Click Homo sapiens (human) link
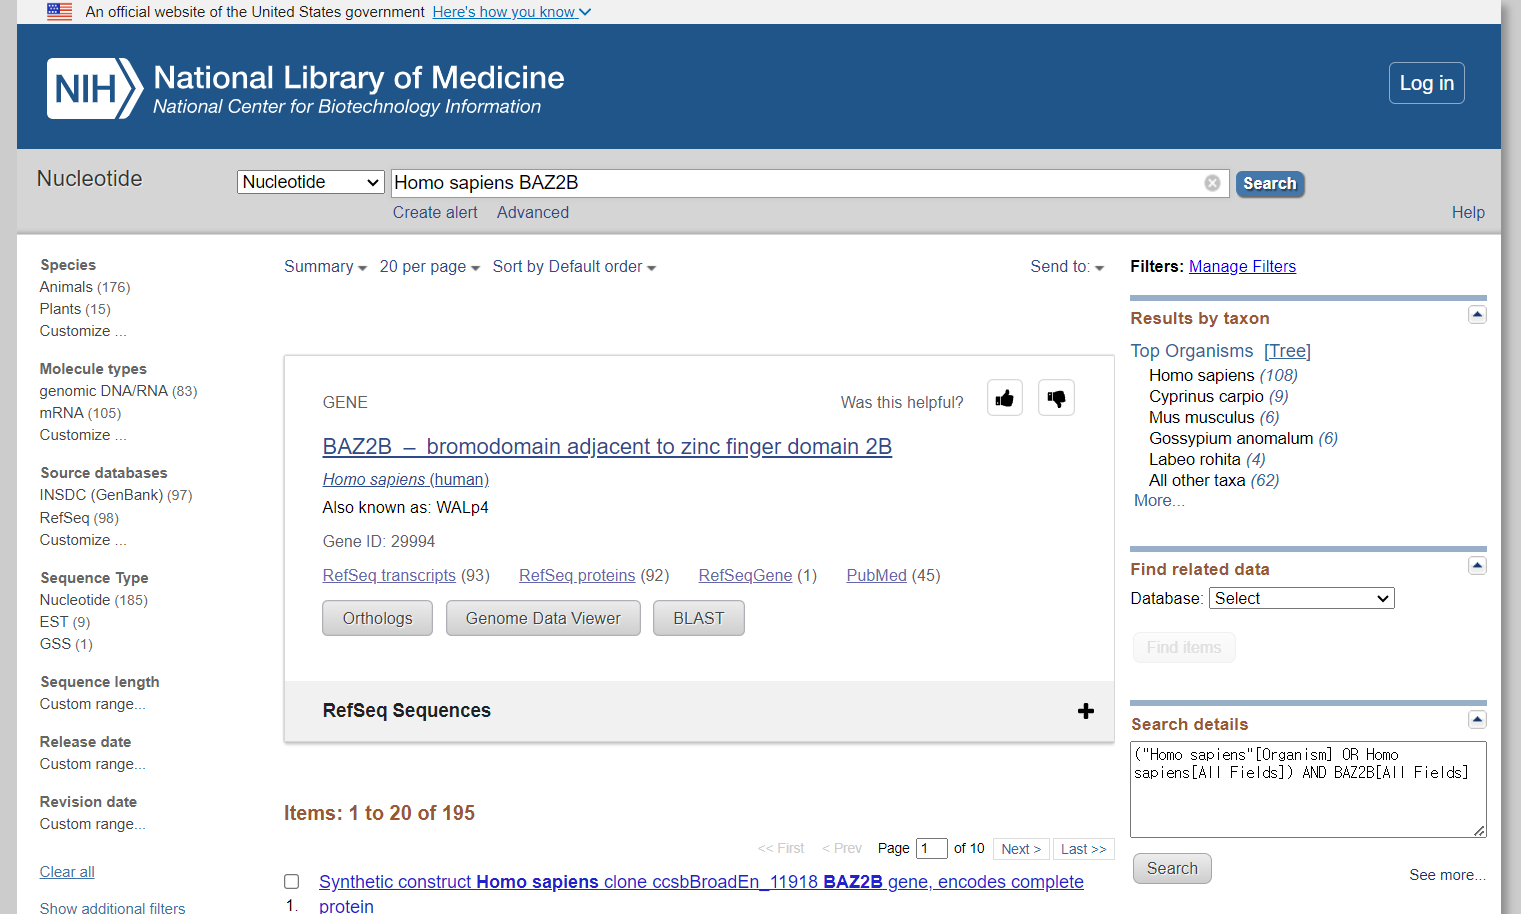This screenshot has width=1521, height=914. pos(406,480)
